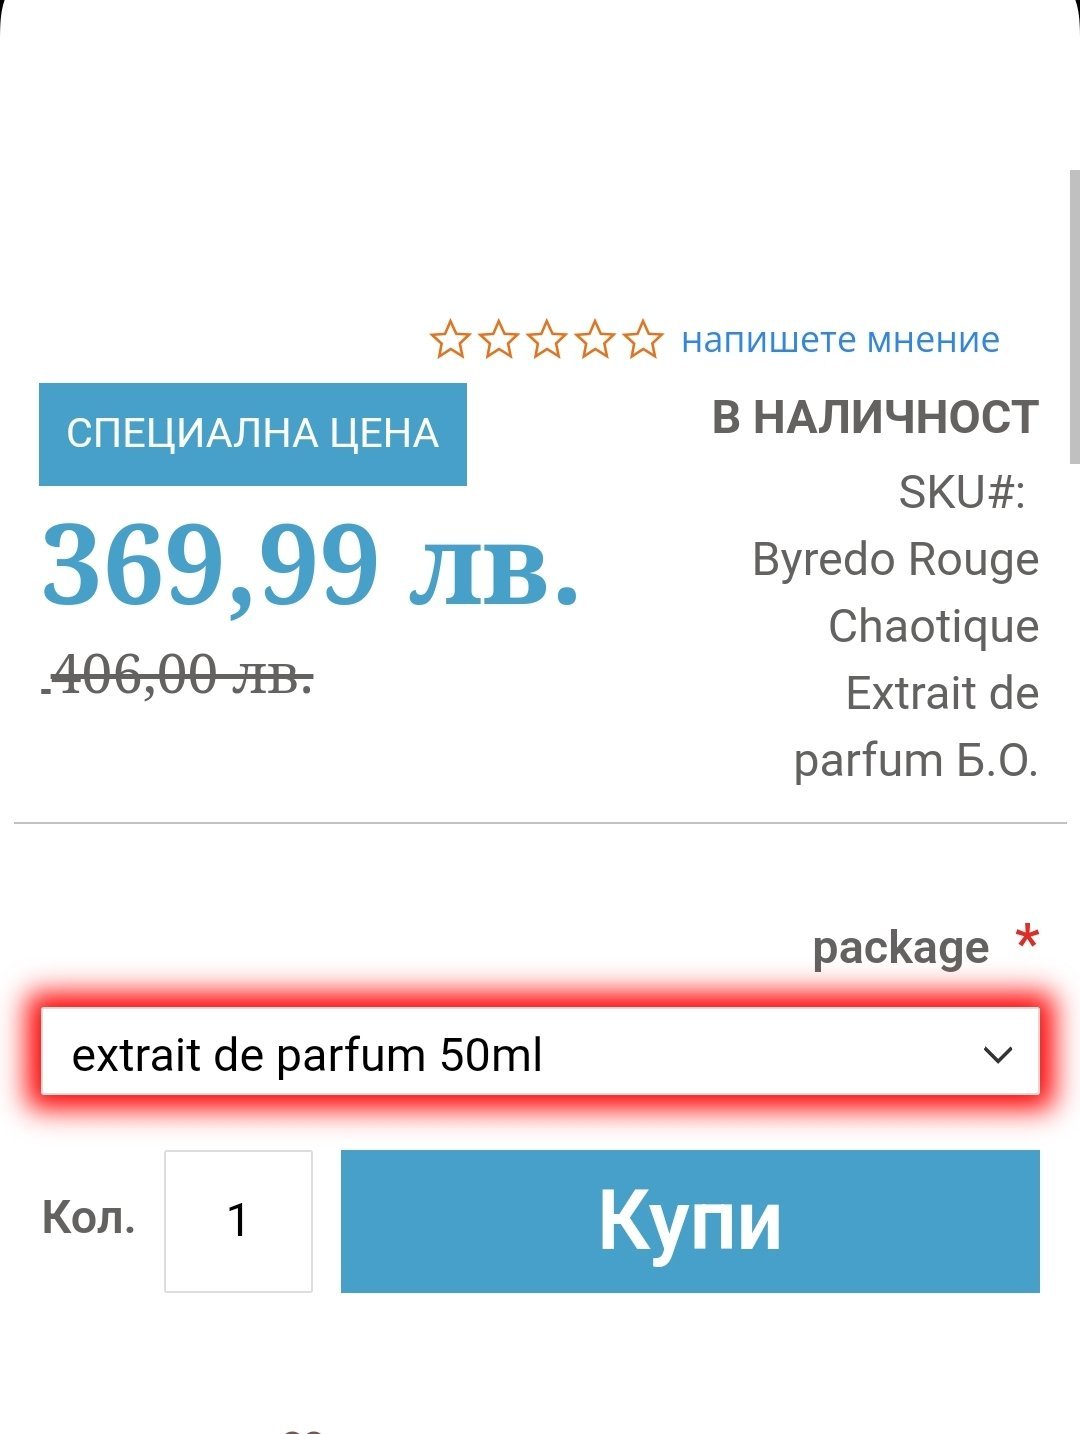Image resolution: width=1080 pixels, height=1434 pixels.
Task: Open the "напишете мнение" review link
Action: [x=840, y=340]
